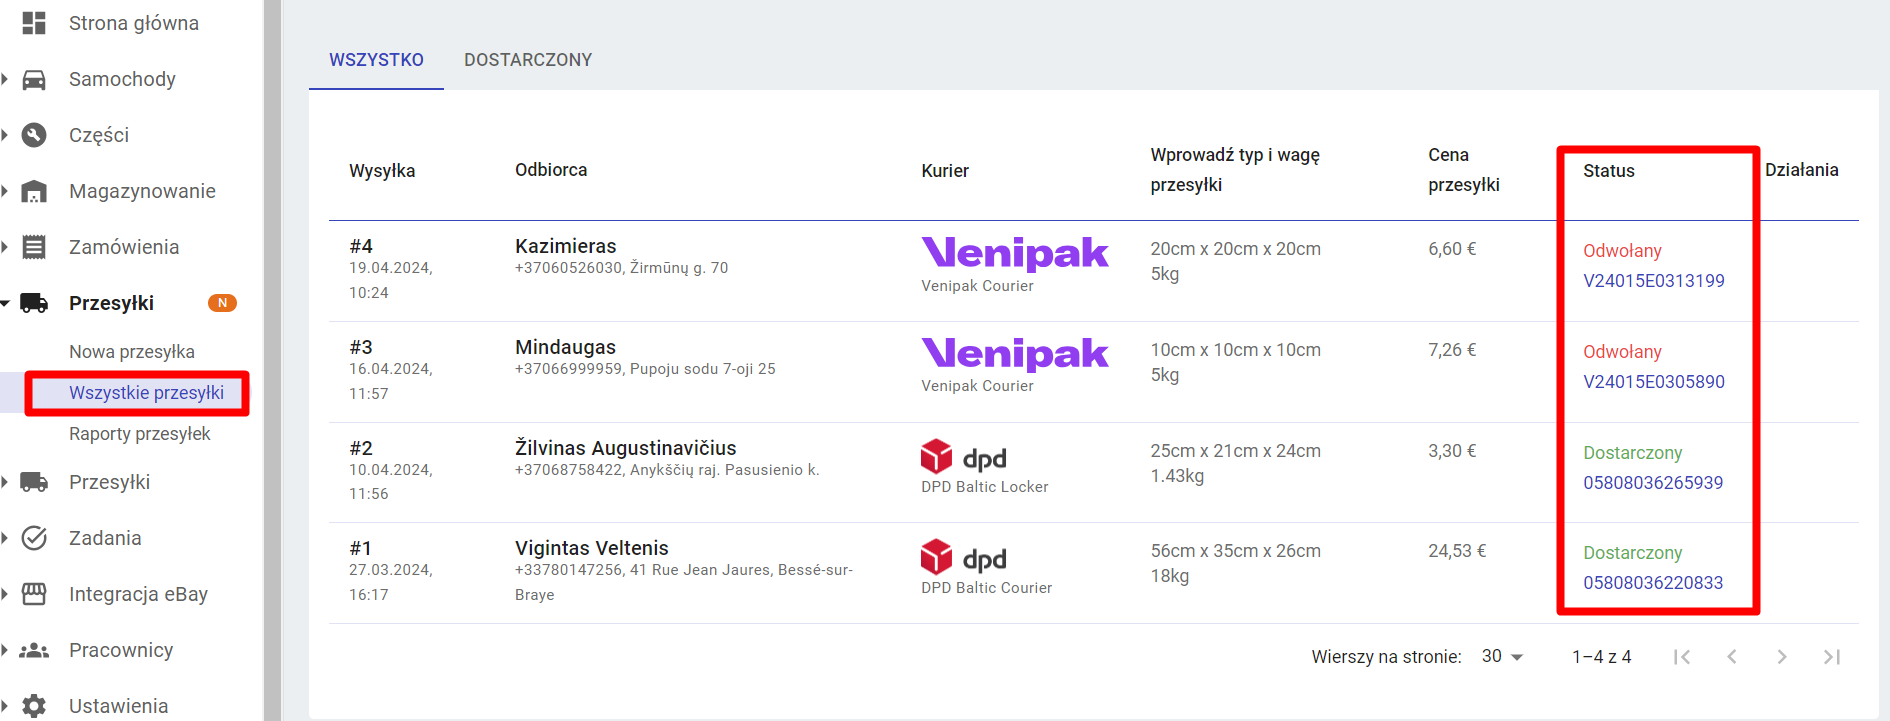Select the WSZYSTKO tab
This screenshot has width=1890, height=721.
(376, 60)
